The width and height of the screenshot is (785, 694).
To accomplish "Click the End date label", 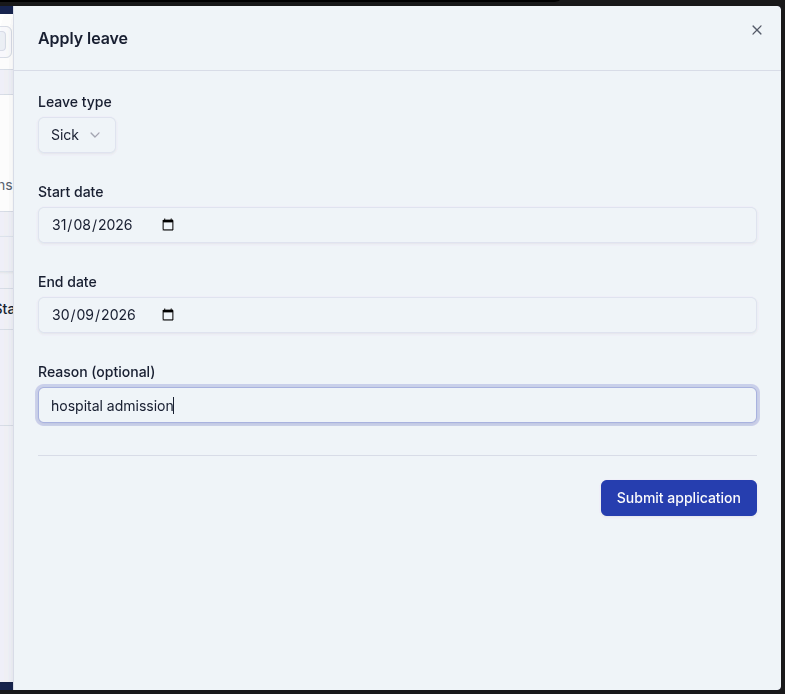I will tap(67, 282).
